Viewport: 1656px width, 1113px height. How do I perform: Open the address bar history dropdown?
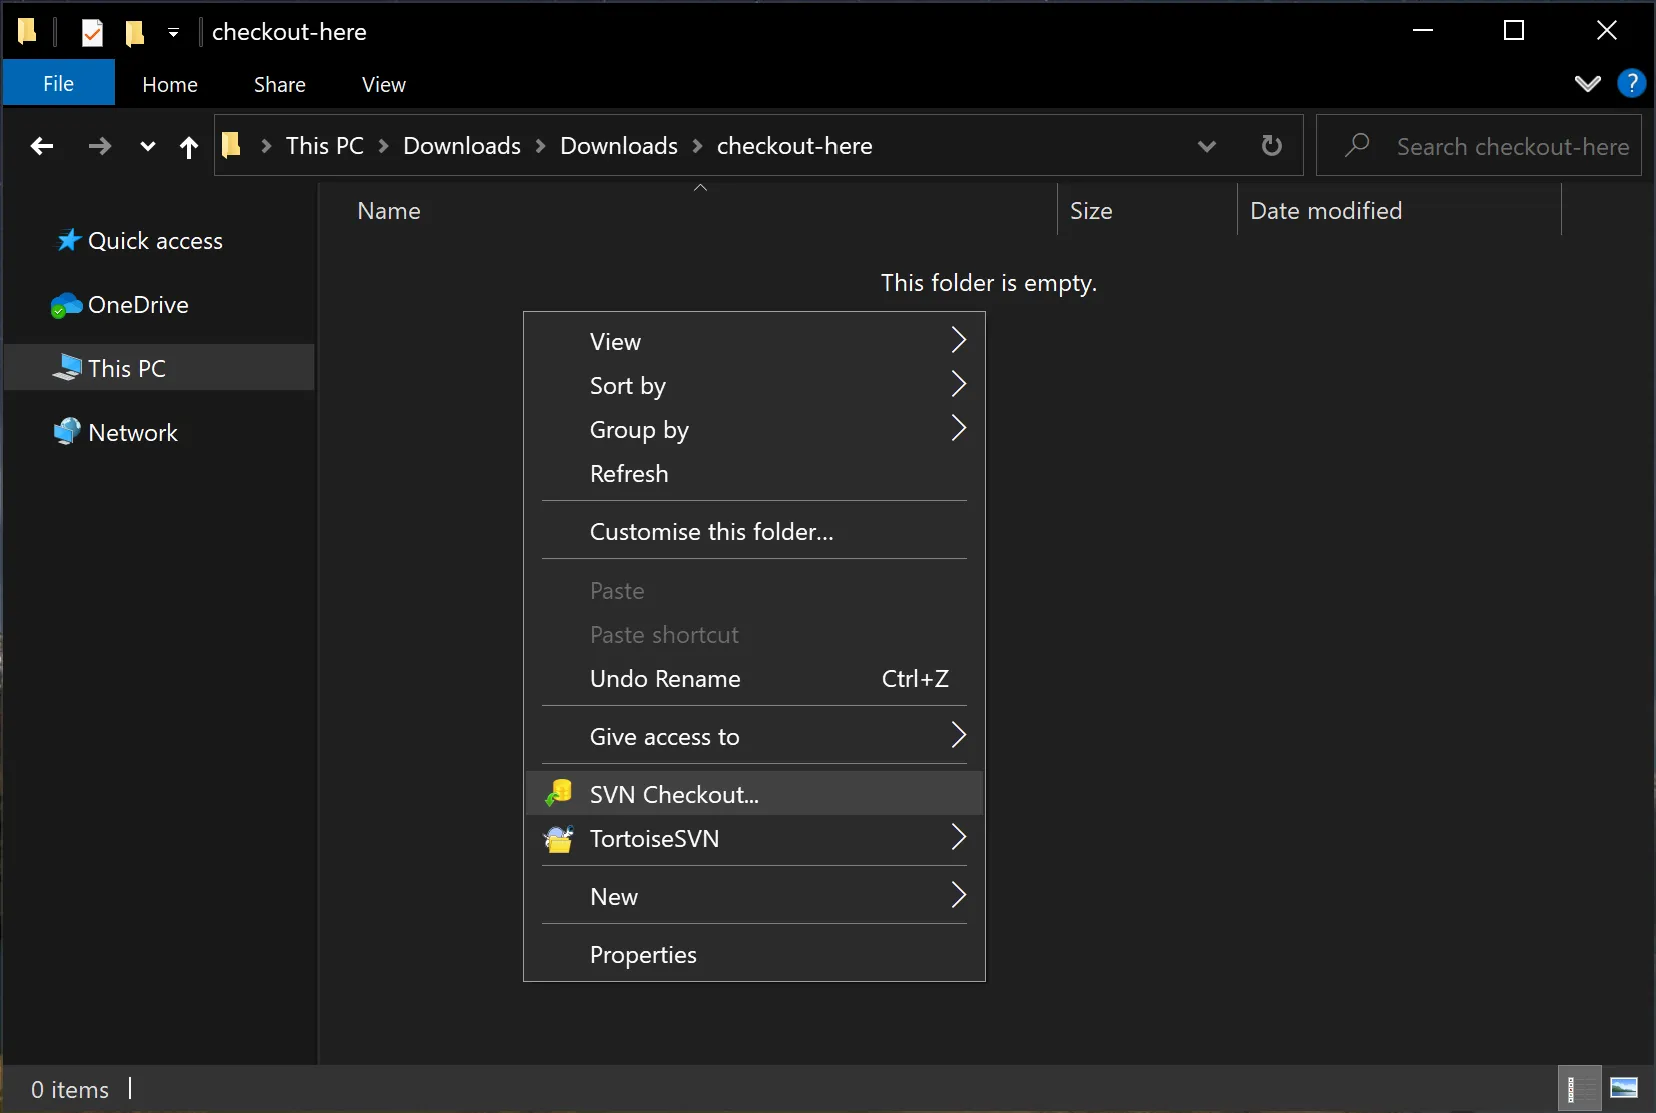(x=1206, y=146)
